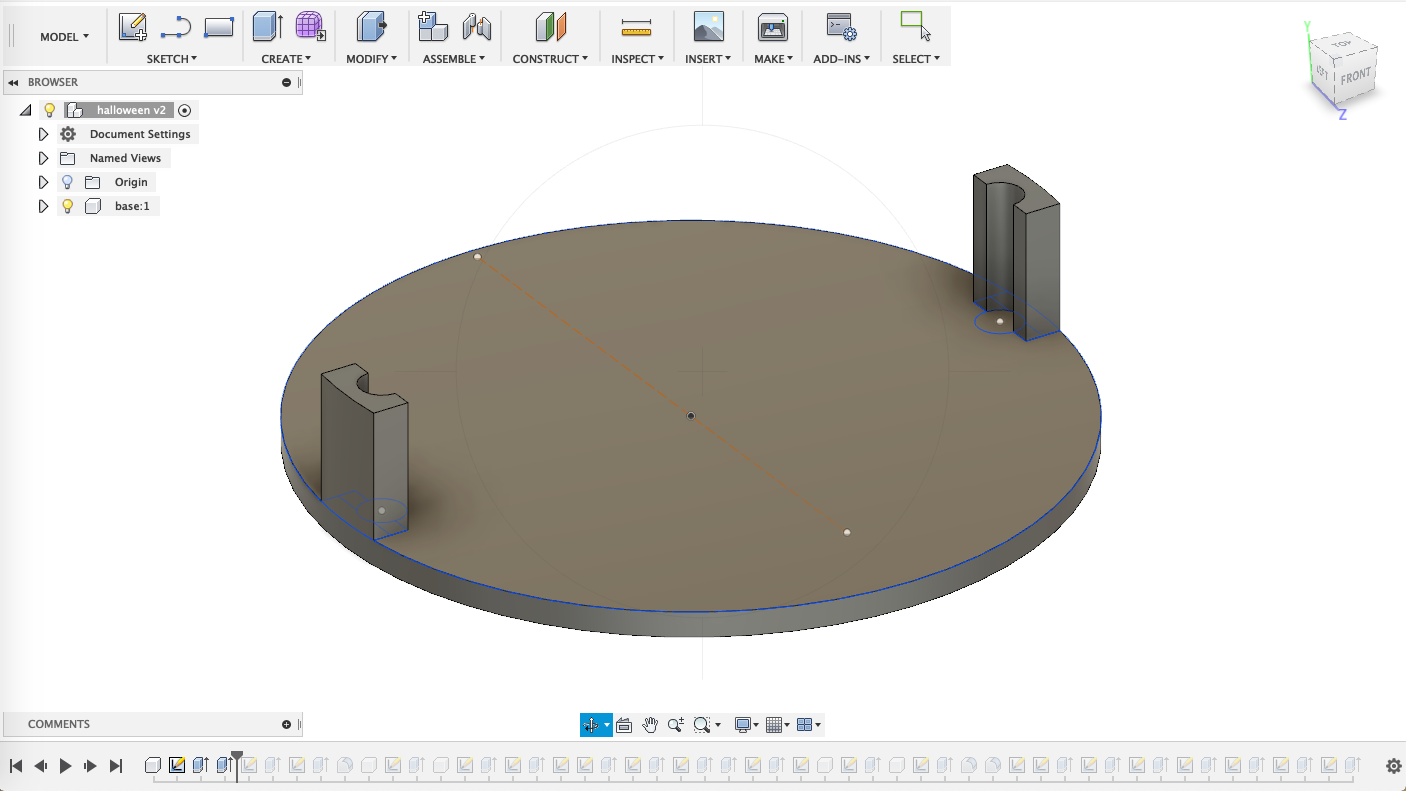Select the Zoom tool on the navigation bar
This screenshot has width=1406, height=791.
click(676, 725)
